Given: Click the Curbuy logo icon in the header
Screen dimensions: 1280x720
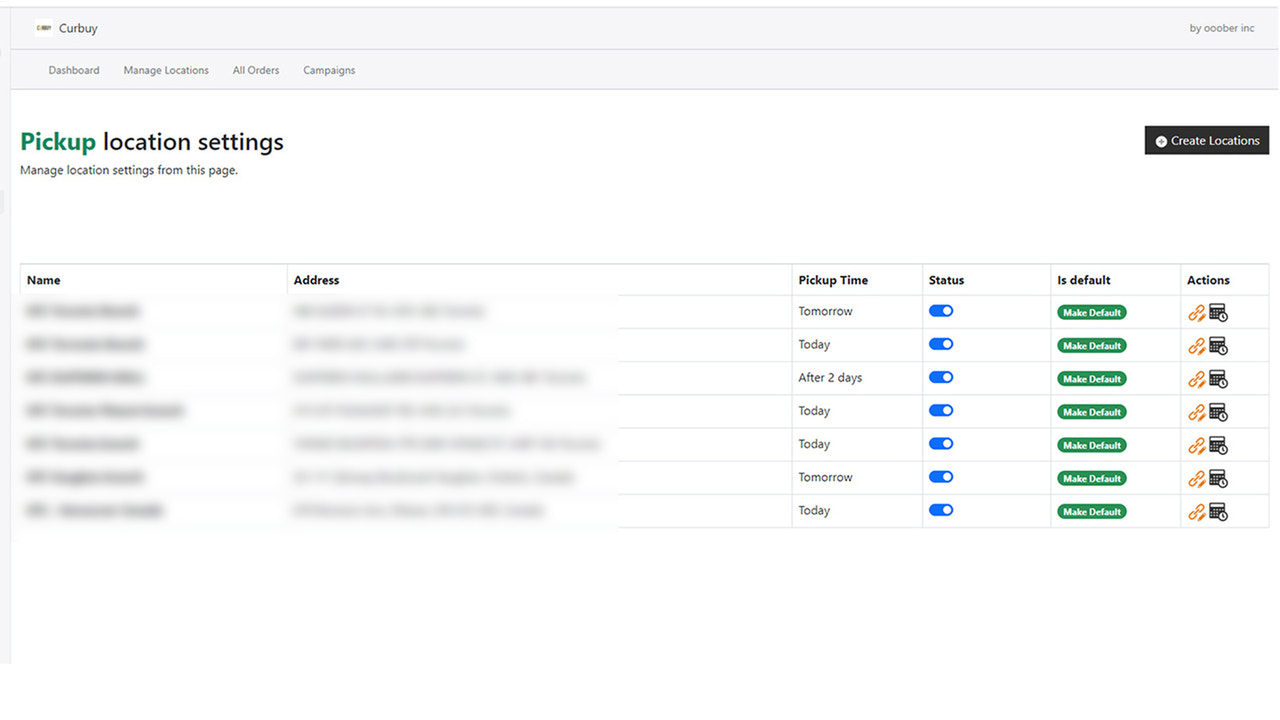Looking at the screenshot, I should (43, 28).
